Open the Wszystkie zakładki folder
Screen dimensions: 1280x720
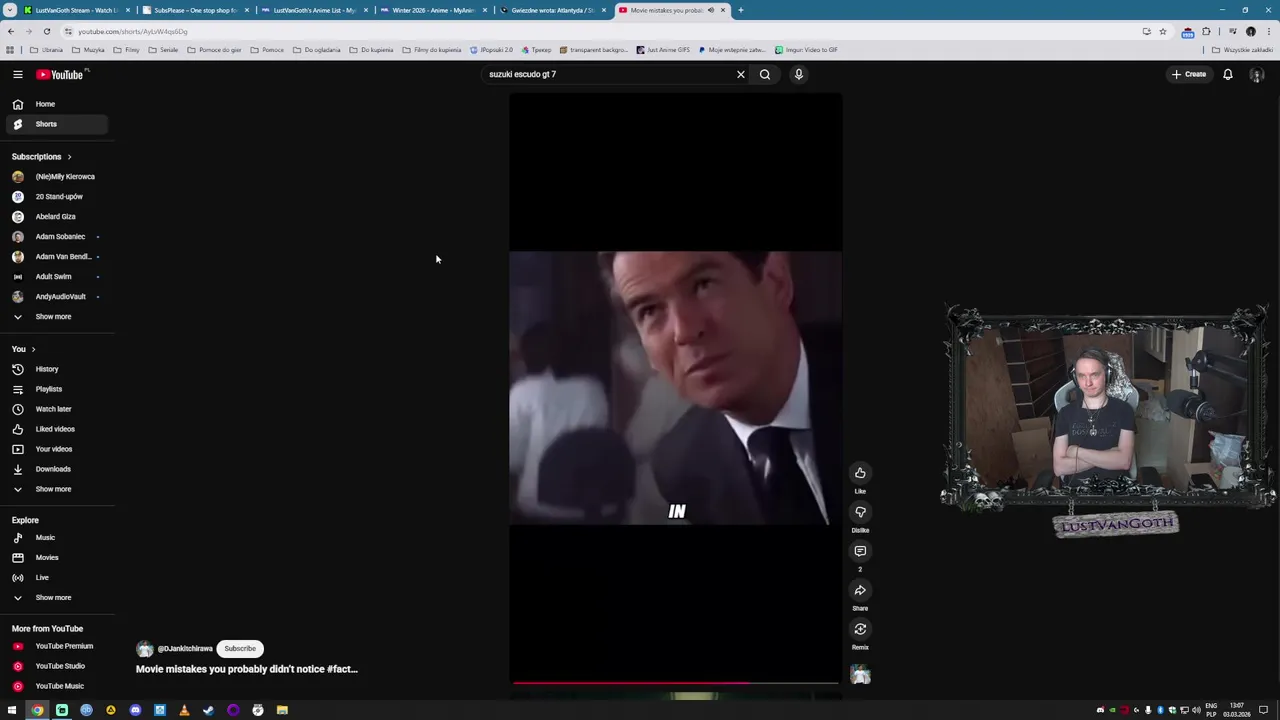[x=1244, y=49]
